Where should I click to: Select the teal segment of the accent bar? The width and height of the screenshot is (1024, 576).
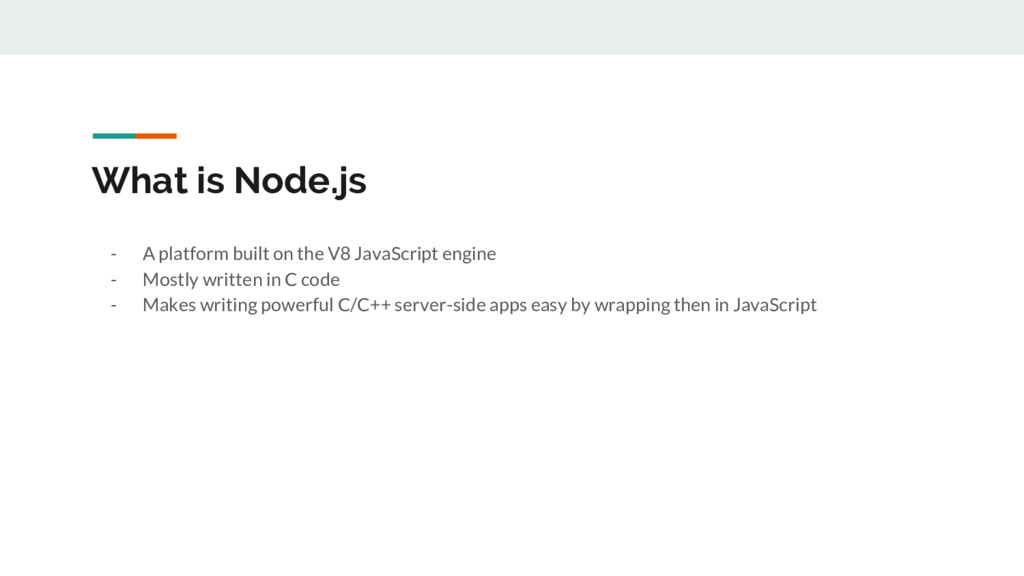(114, 136)
